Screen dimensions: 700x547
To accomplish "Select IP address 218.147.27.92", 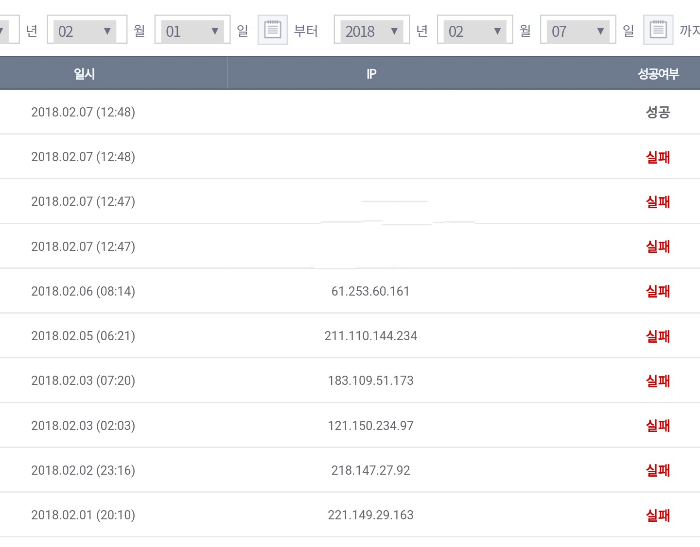I will point(370,470).
